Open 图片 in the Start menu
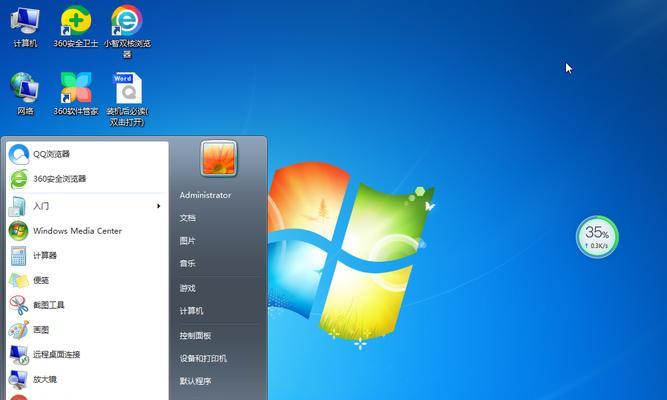Viewport: 667px width, 400px height. pos(188,241)
